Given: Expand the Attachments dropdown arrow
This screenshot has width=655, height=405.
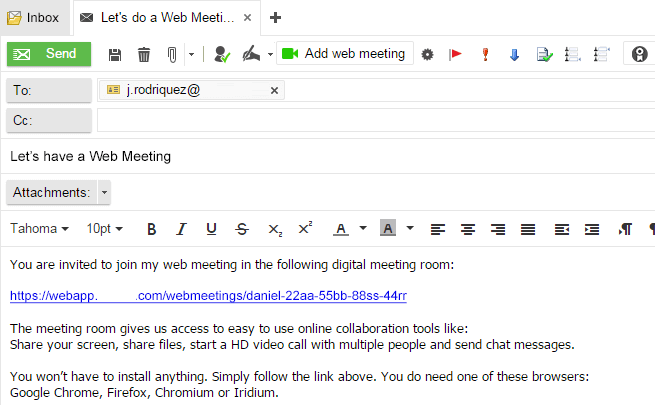Looking at the screenshot, I should pyautogui.click(x=104, y=192).
